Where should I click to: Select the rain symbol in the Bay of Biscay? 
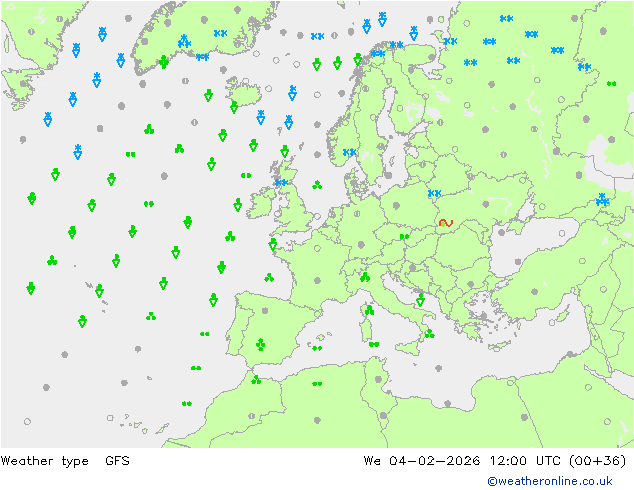(269, 277)
